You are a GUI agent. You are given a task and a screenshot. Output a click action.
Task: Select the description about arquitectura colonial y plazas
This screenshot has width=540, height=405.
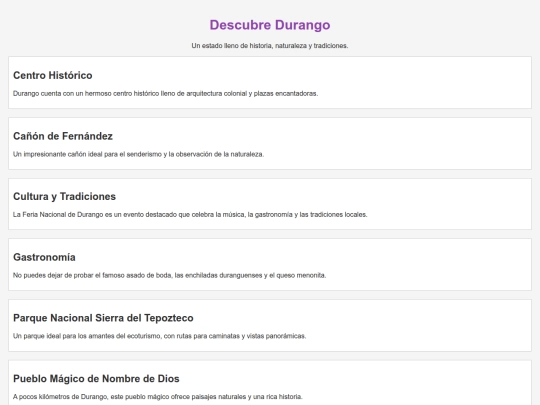pyautogui.click(x=165, y=93)
